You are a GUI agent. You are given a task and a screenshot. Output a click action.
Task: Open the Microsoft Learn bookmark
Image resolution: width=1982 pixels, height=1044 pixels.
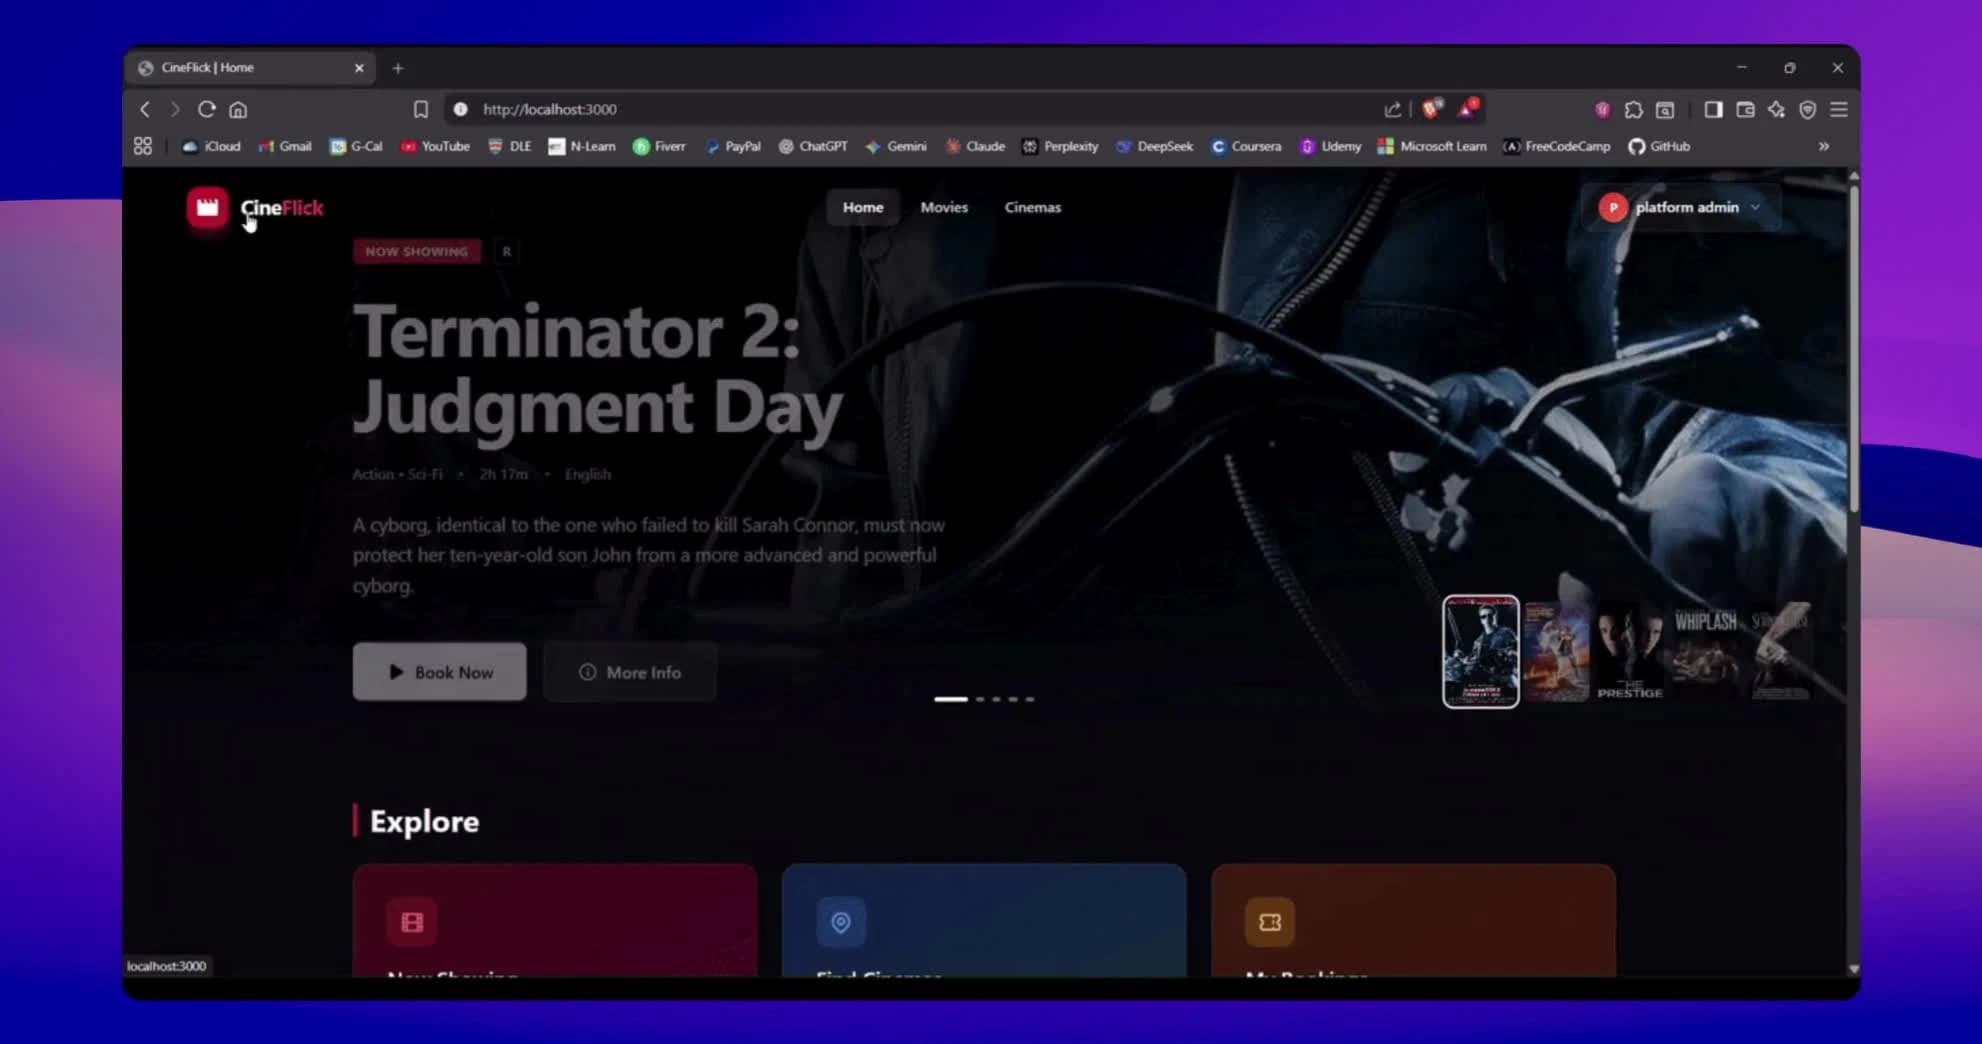tap(1432, 146)
